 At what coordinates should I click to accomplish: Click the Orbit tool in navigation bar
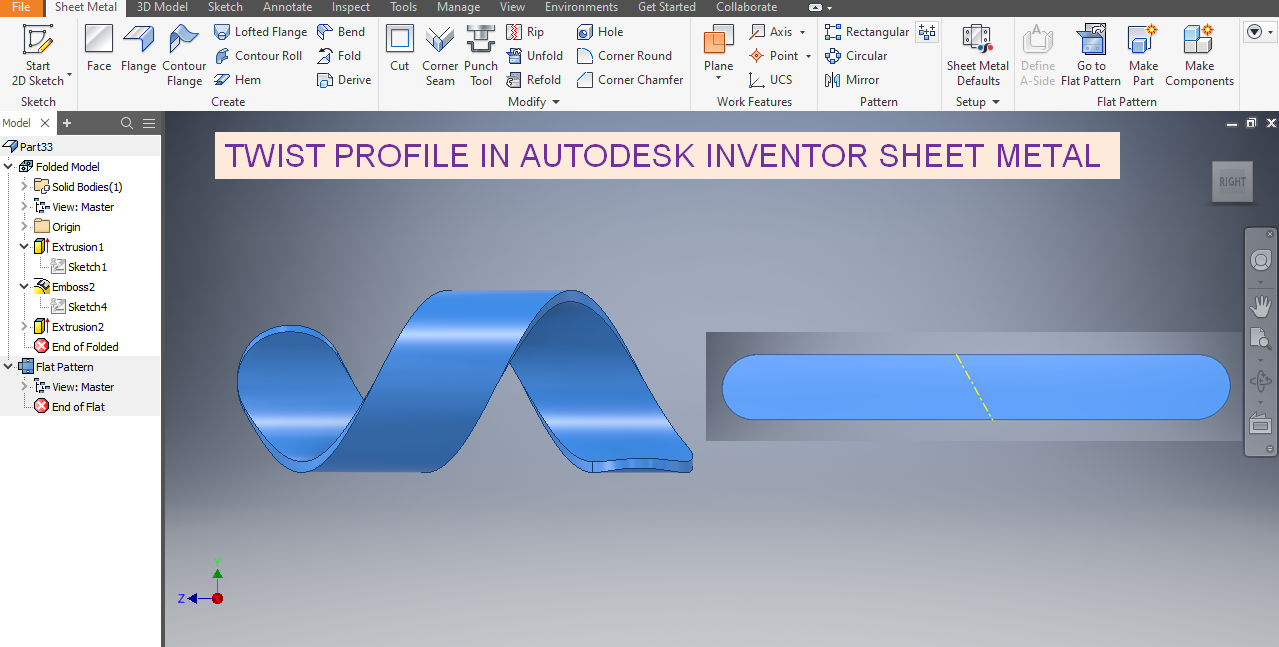[x=1260, y=381]
